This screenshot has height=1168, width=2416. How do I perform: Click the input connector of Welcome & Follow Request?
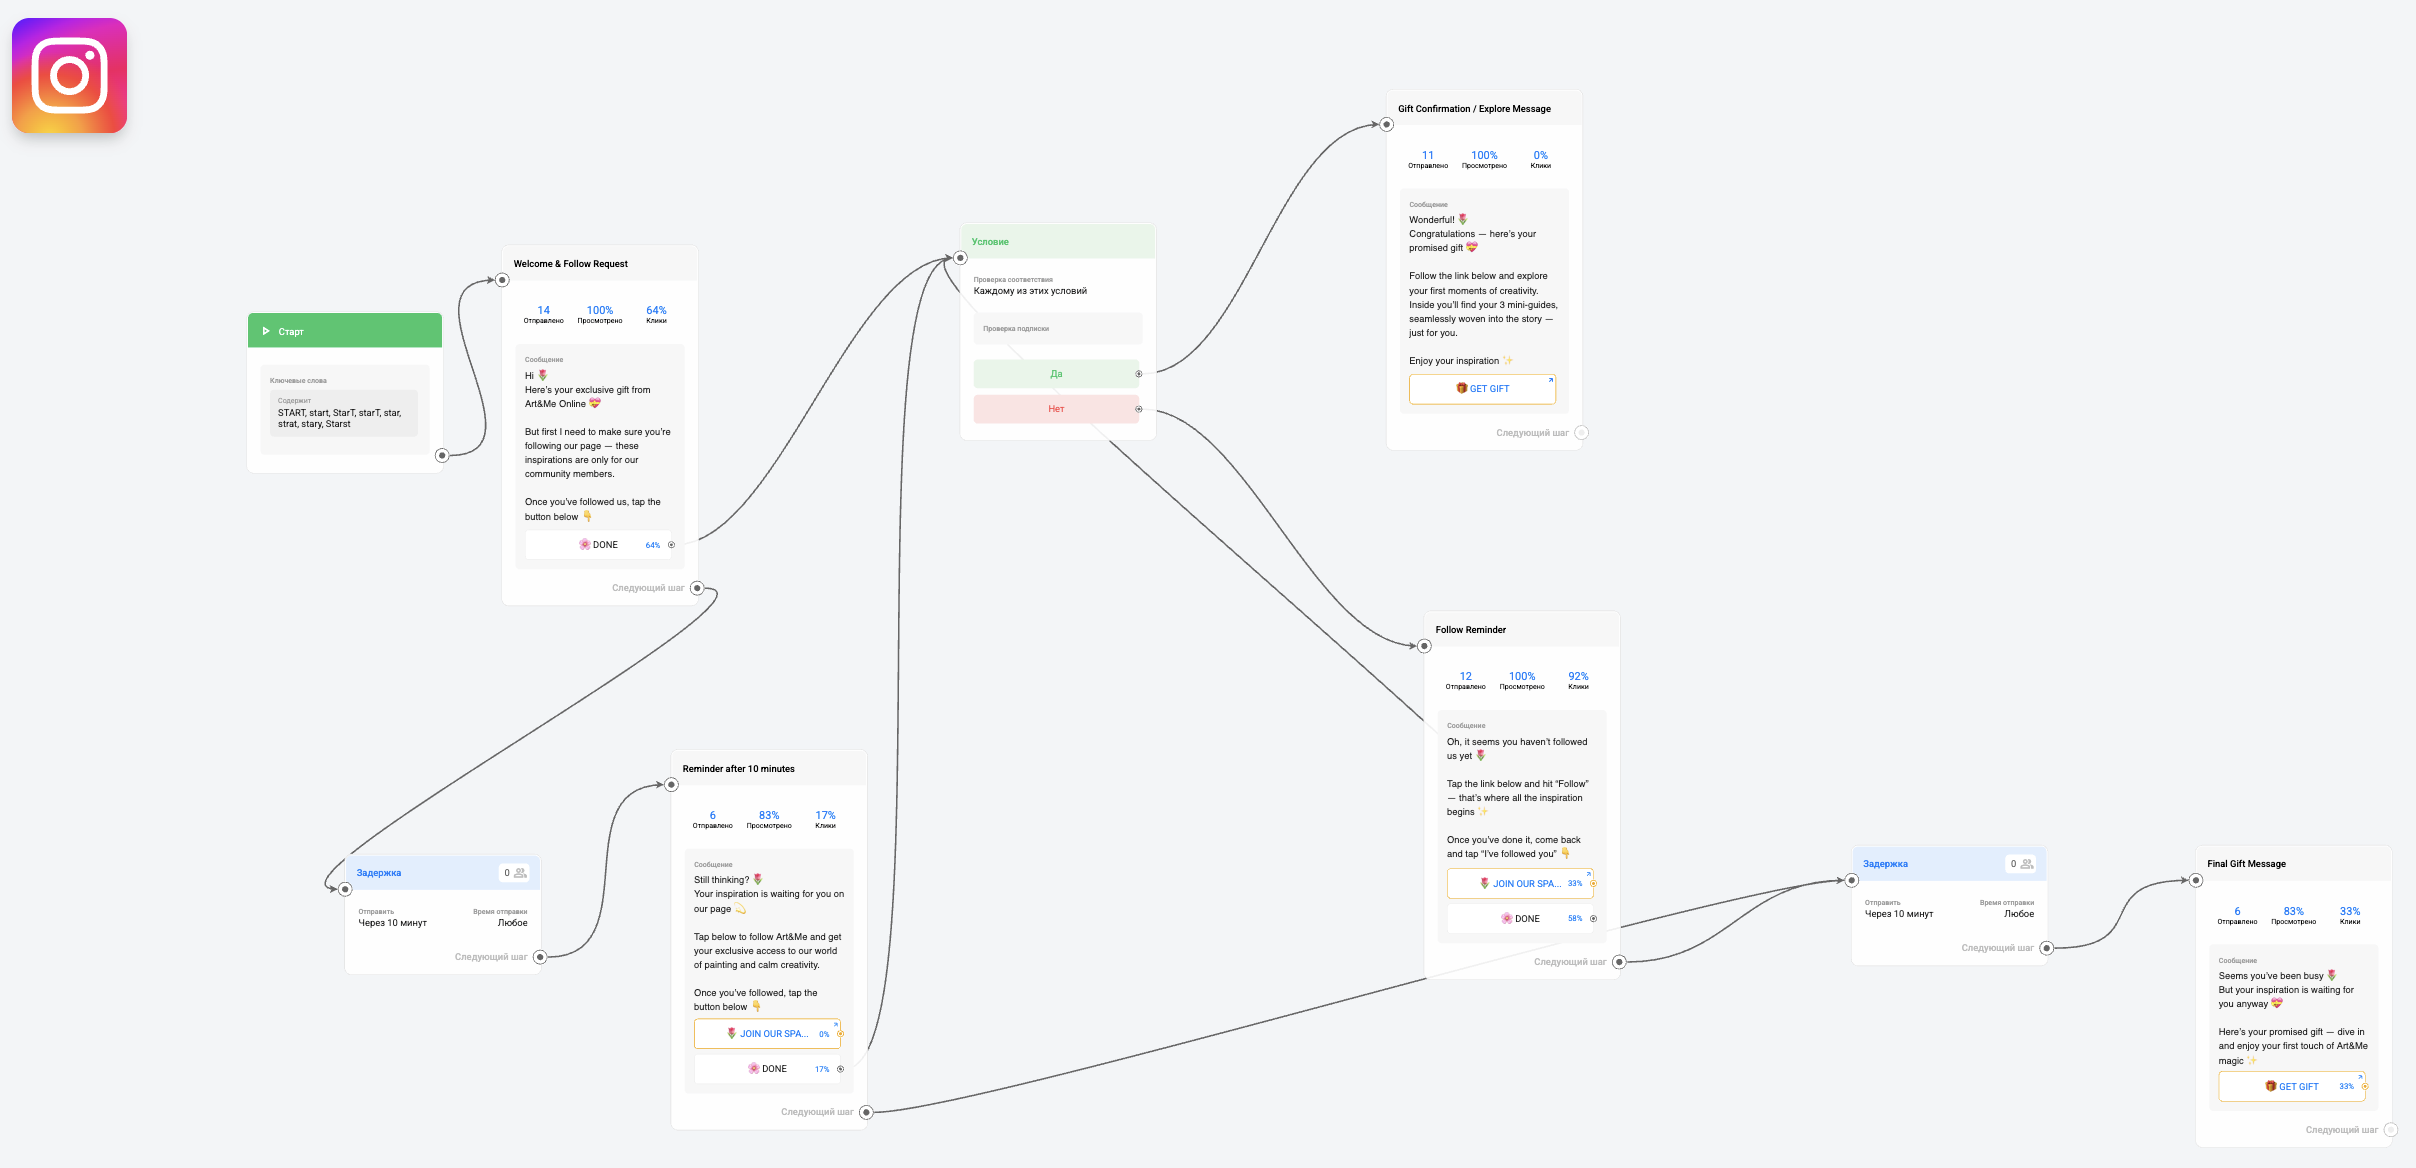[x=503, y=280]
